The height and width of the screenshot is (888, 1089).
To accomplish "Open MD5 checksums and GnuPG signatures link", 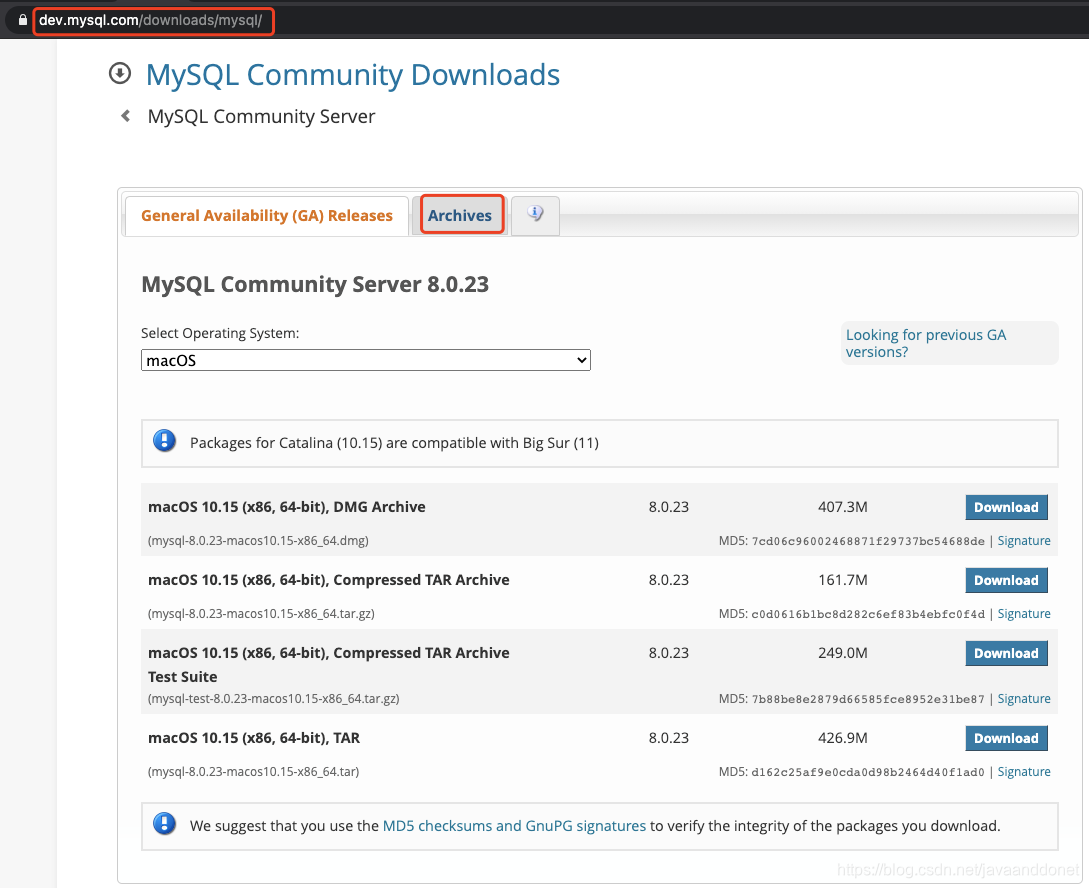I will (x=514, y=826).
